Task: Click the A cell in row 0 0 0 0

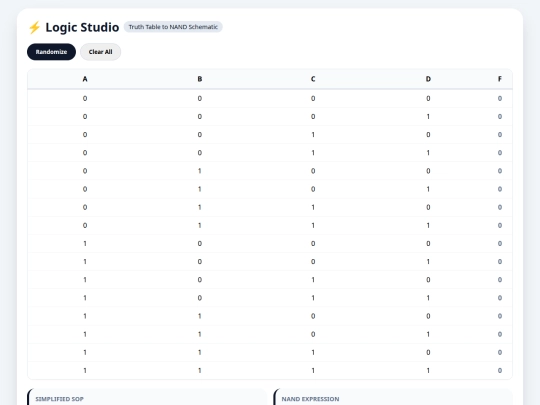Action: (x=85, y=98)
